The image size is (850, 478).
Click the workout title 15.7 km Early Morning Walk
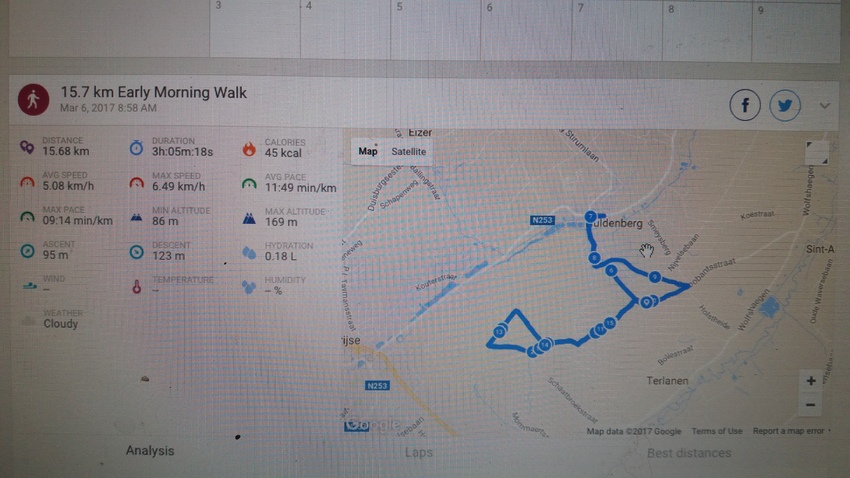153,93
